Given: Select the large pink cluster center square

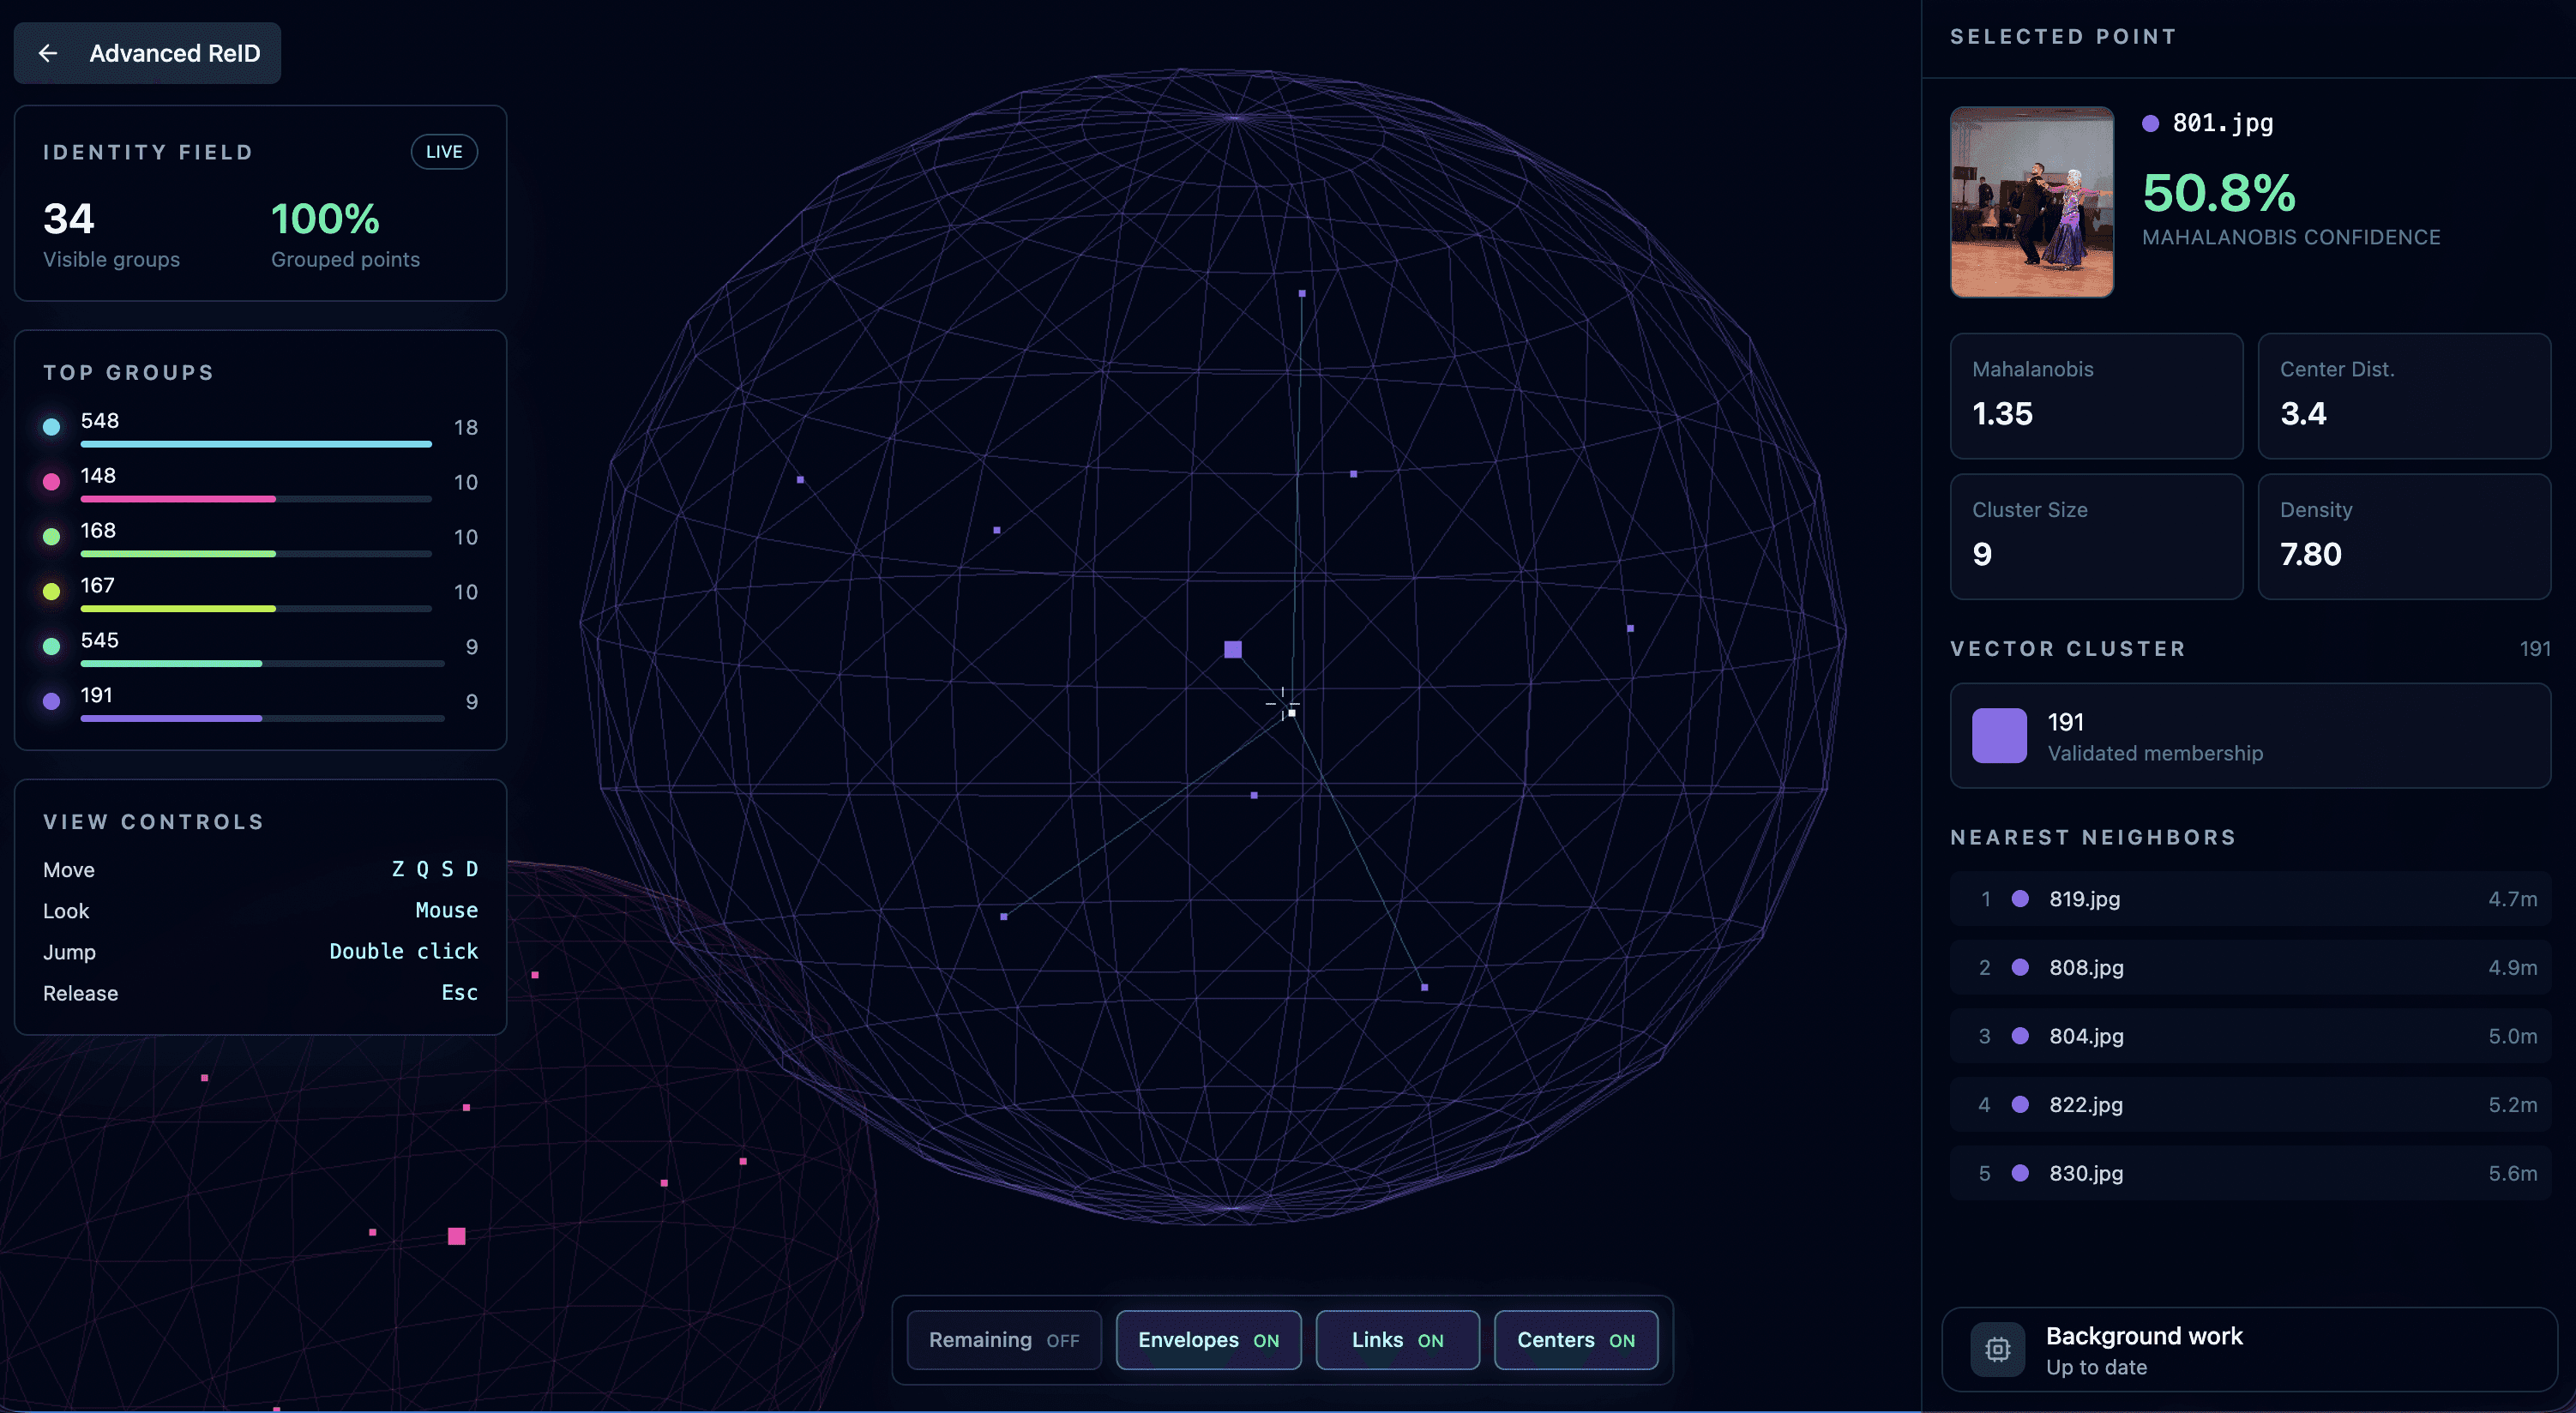Looking at the screenshot, I should point(457,1236).
